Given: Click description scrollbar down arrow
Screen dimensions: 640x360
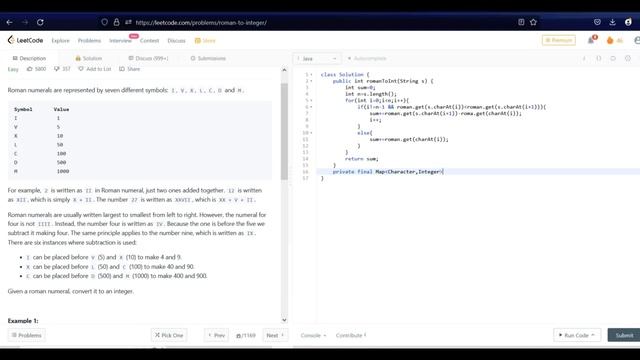Looking at the screenshot, I should pyautogui.click(x=284, y=320).
